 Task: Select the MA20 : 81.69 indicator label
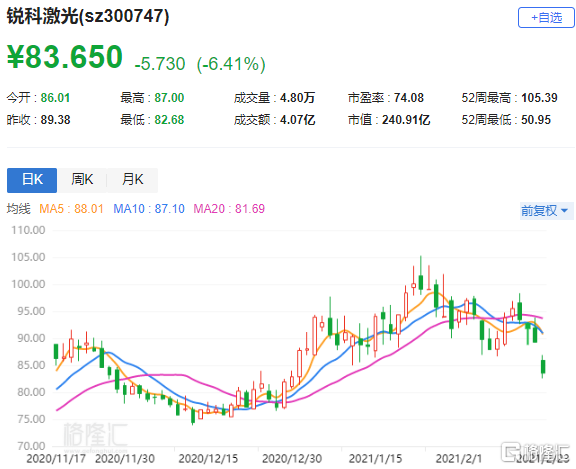pyautogui.click(x=229, y=209)
